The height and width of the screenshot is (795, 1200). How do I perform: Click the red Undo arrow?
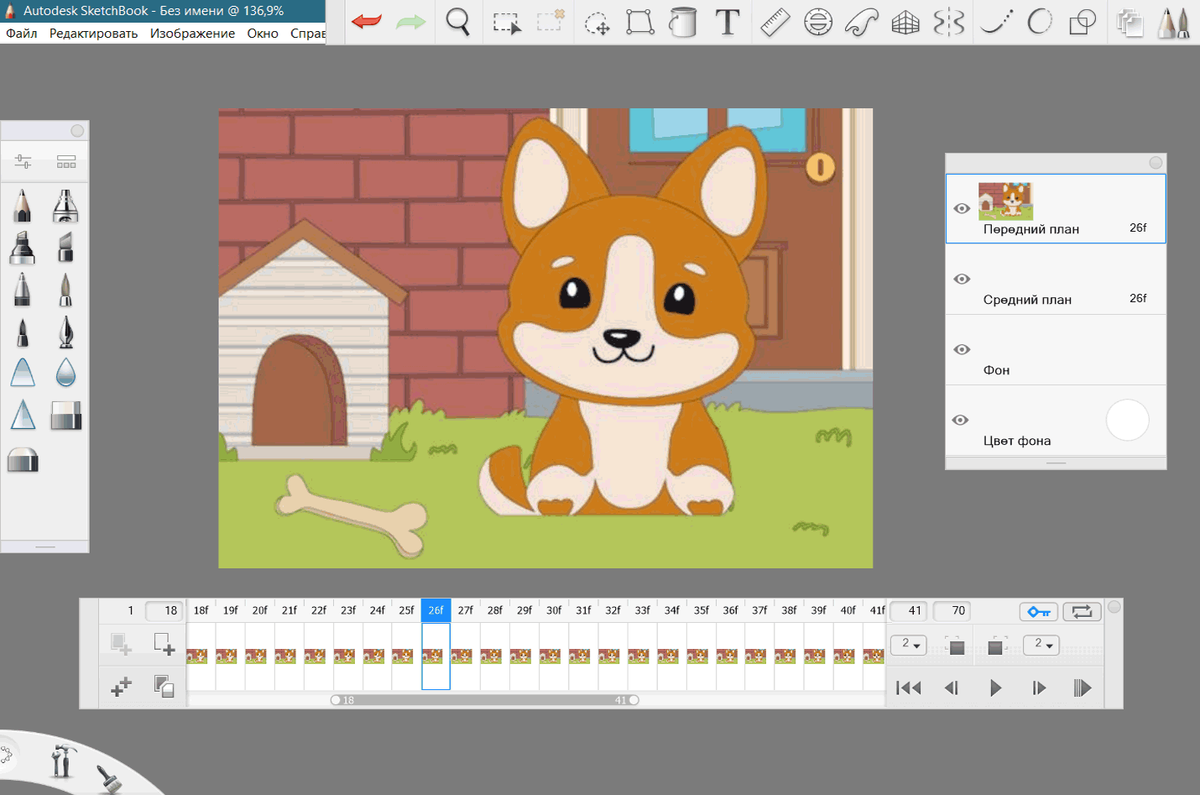366,22
